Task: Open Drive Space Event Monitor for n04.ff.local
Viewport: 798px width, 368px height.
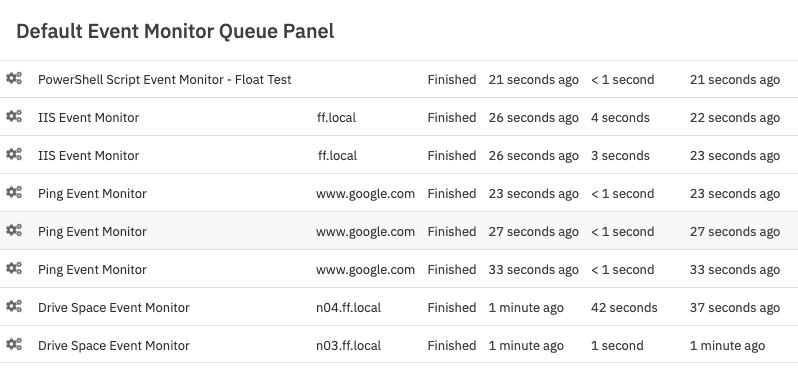Action: 113,308
